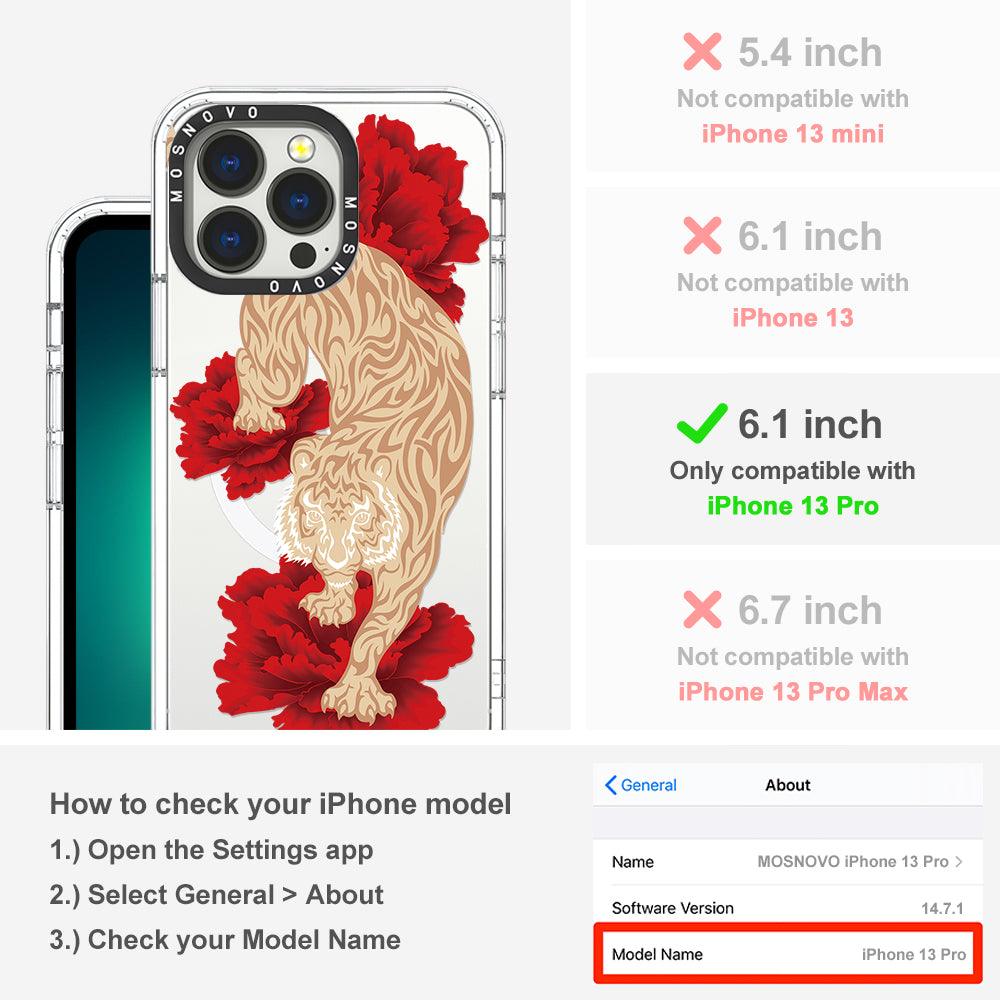Viewport: 1000px width, 1000px height.
Task: Click the green checkmark beside 6.1 inch
Action: (x=702, y=423)
